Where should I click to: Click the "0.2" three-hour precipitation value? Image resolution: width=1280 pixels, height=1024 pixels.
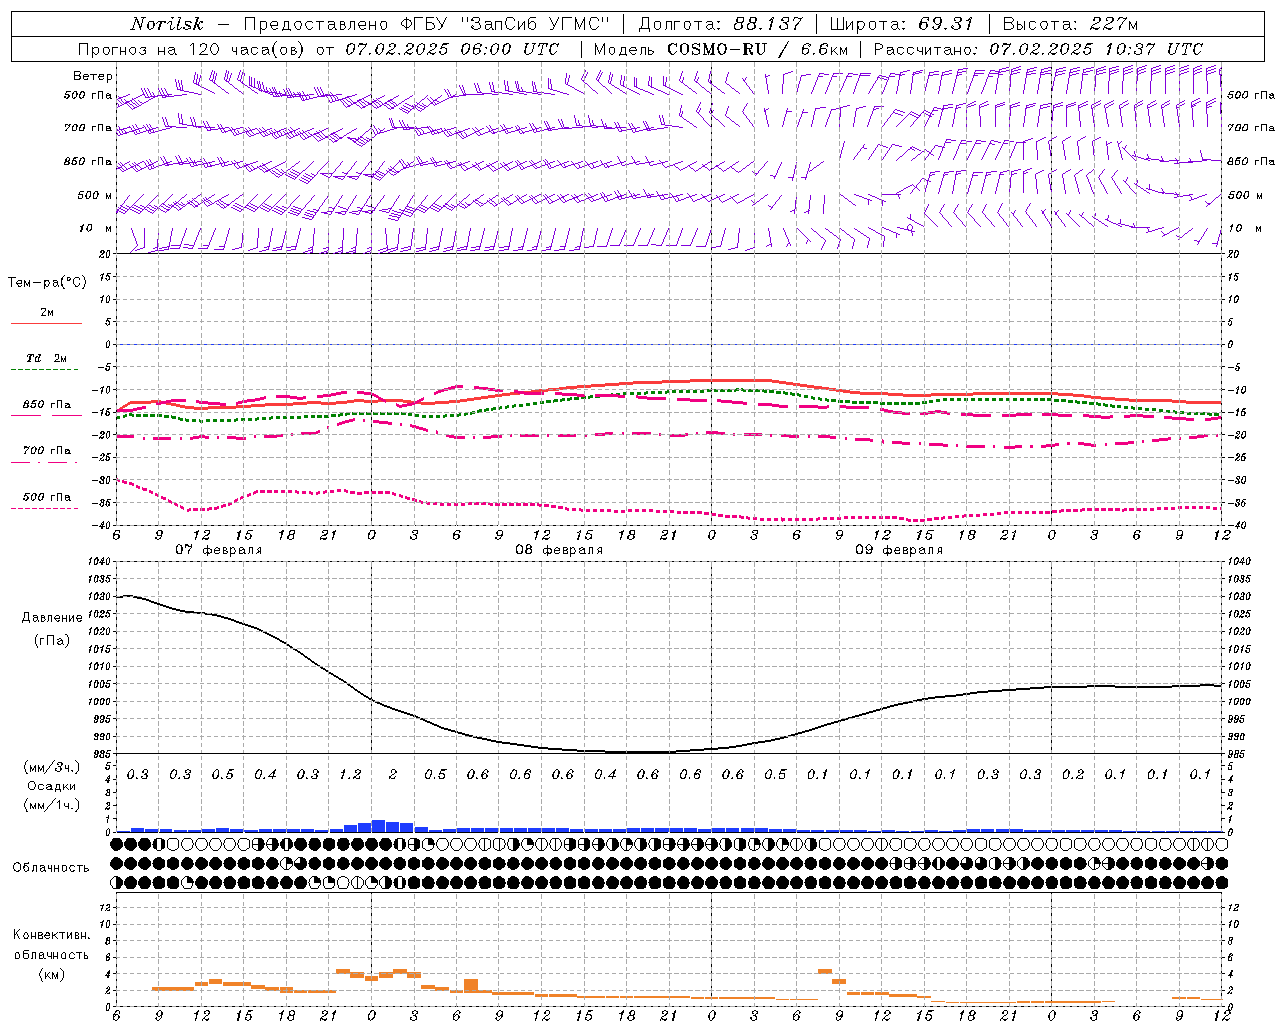(1073, 774)
